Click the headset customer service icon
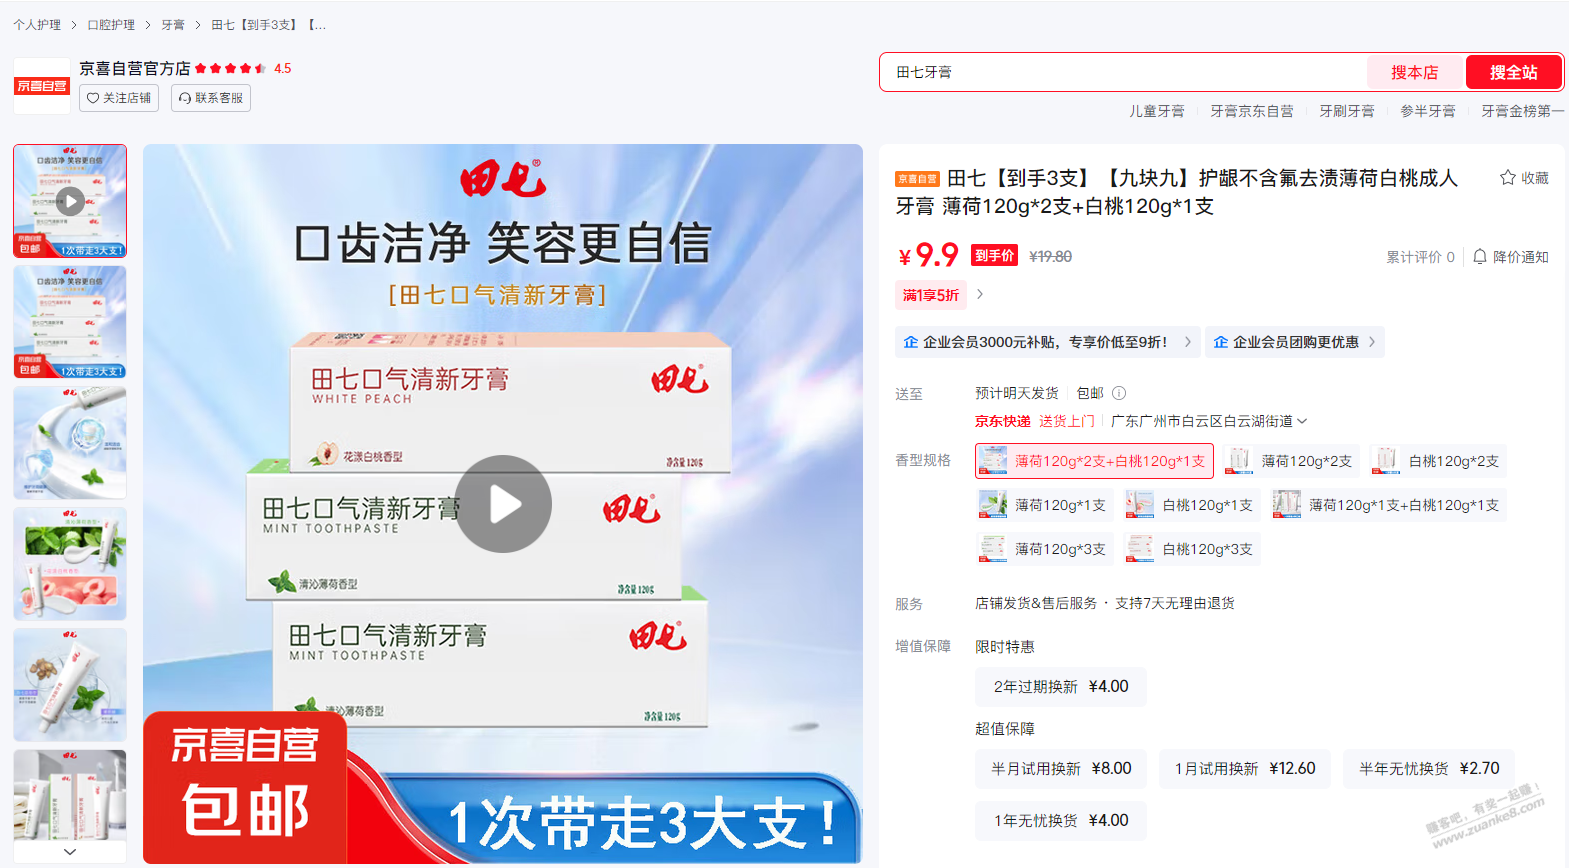 (185, 98)
